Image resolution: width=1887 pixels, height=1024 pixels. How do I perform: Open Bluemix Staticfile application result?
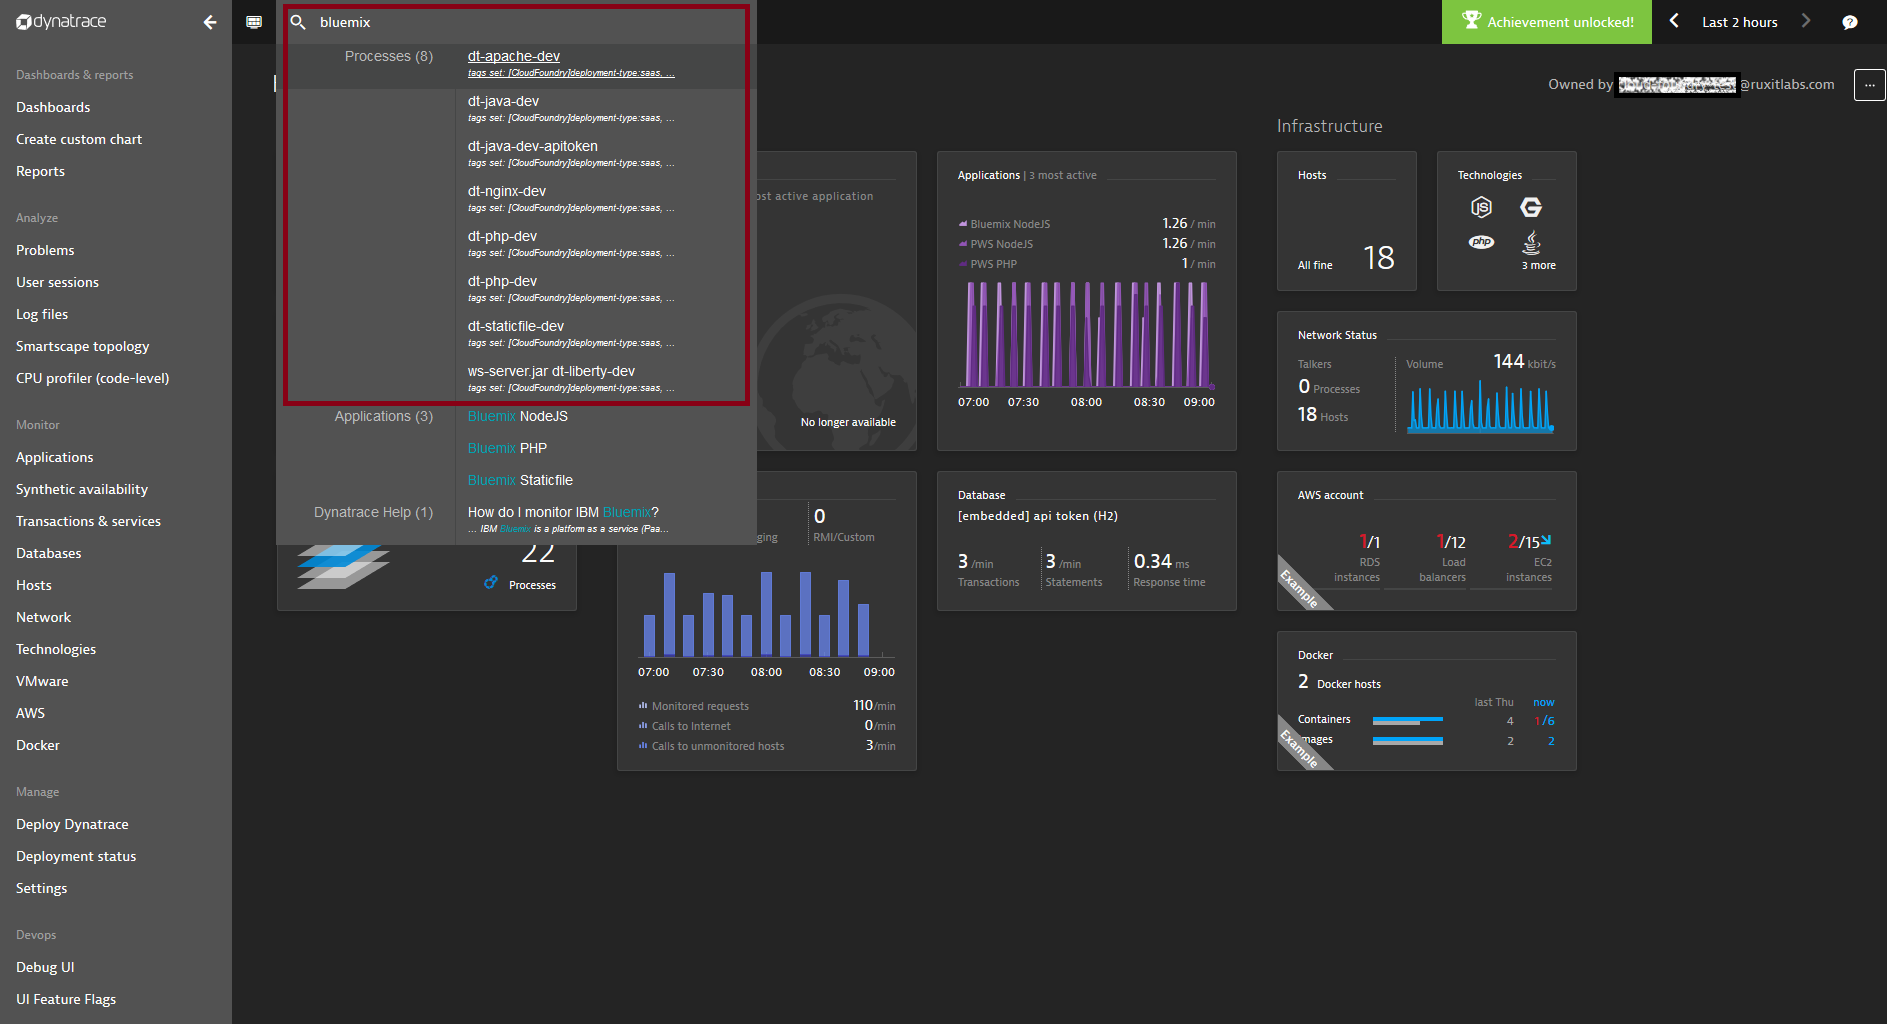click(520, 480)
